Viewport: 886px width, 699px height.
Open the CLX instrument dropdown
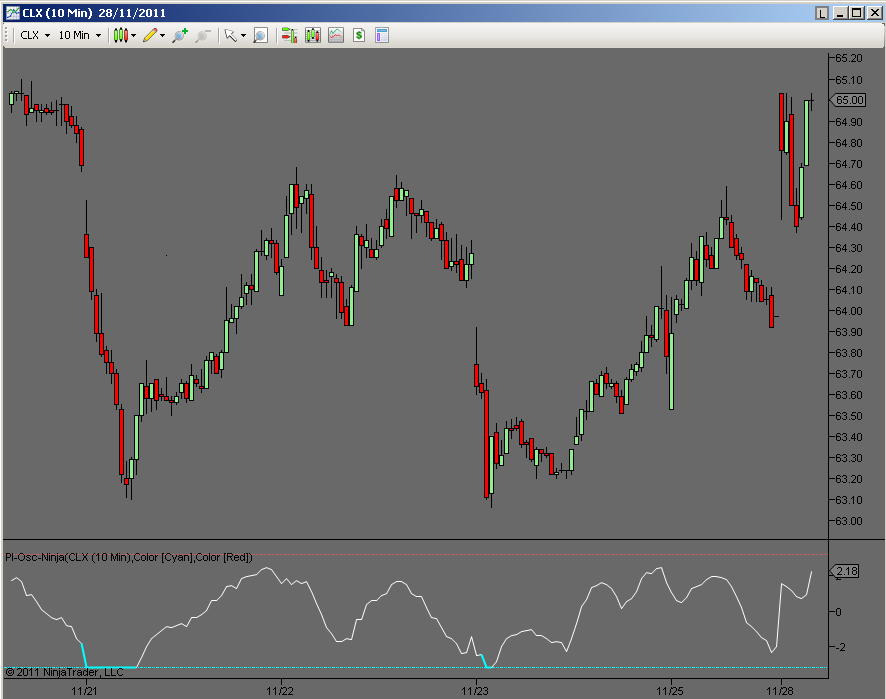(32, 35)
